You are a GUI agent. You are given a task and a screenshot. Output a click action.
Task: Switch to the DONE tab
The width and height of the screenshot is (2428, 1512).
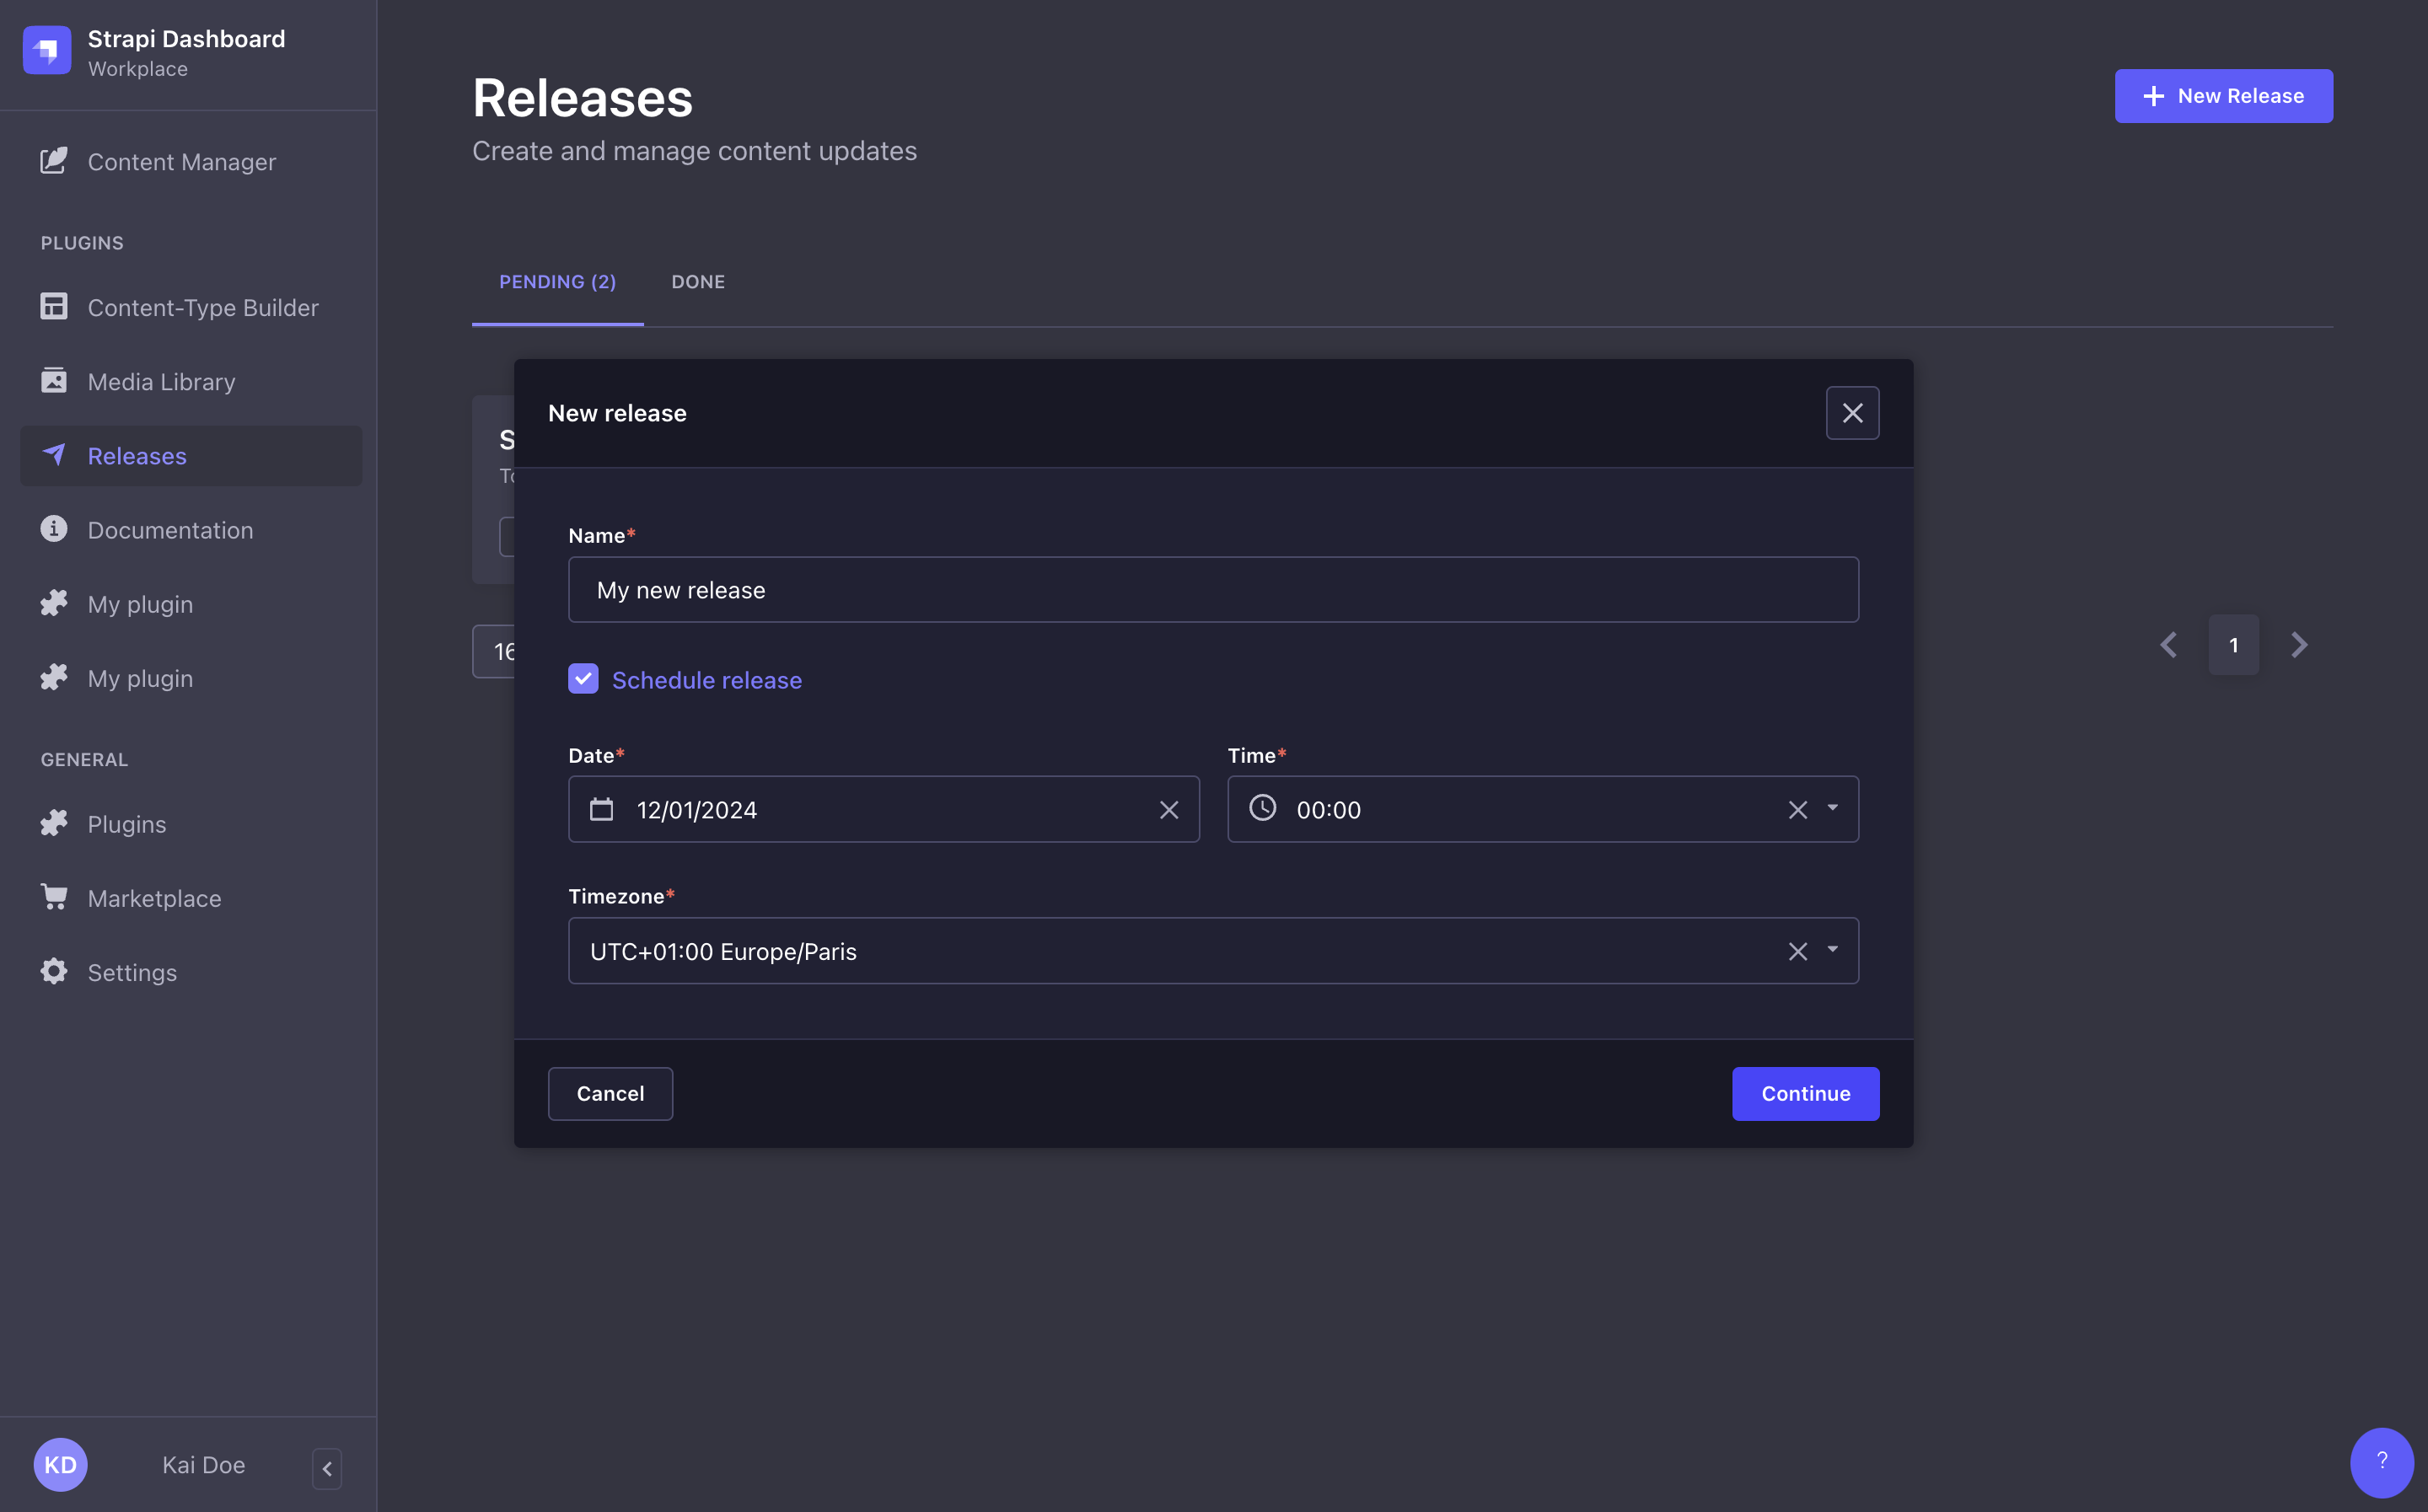pos(696,281)
